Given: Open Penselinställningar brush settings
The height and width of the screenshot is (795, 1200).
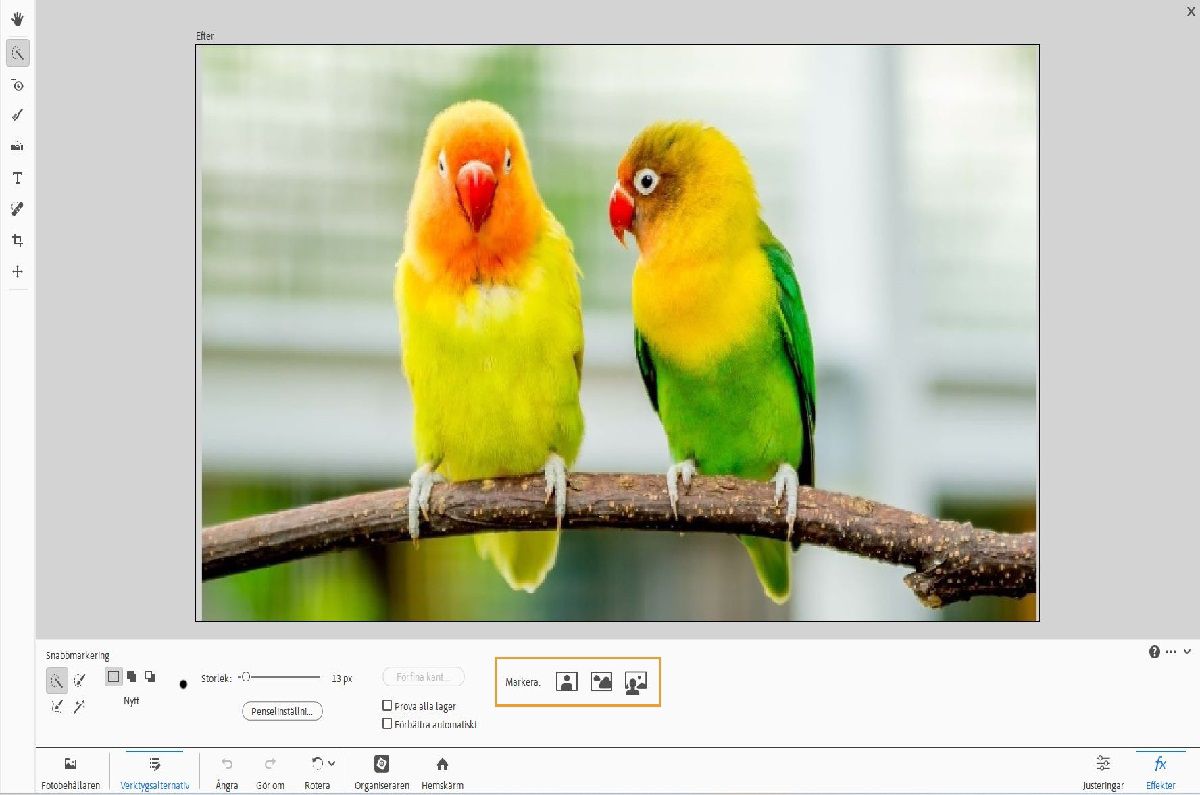Looking at the screenshot, I should 282,711.
